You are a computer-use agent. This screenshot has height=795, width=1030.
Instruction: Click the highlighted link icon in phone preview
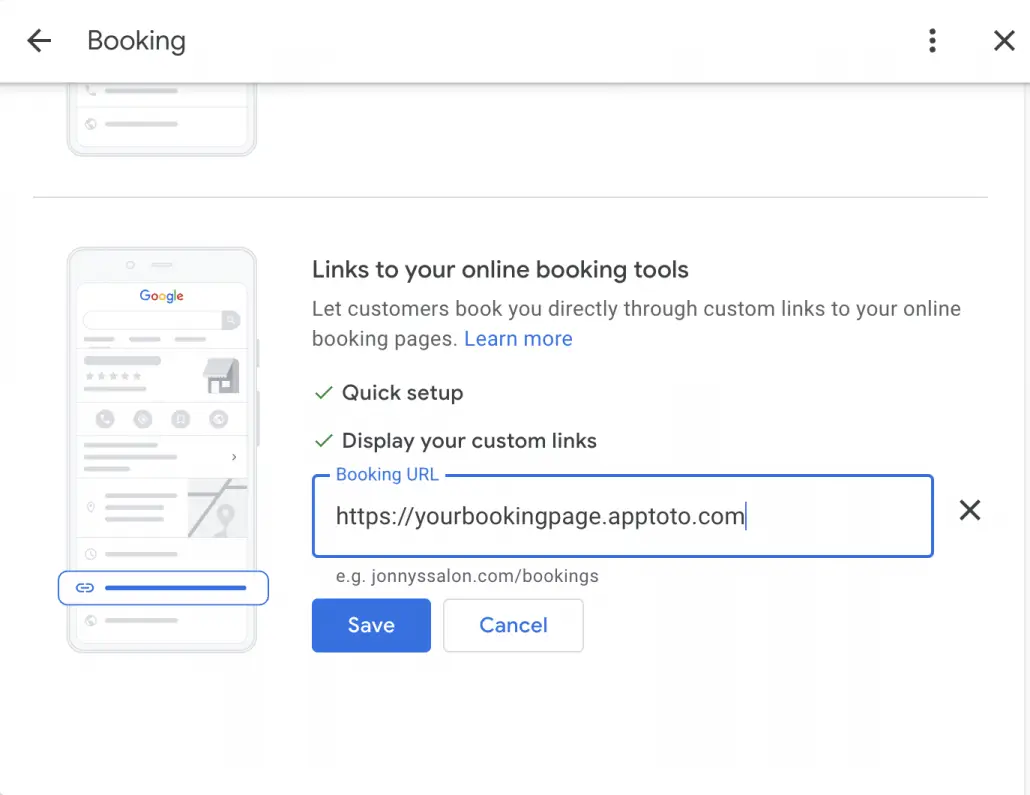pos(85,588)
